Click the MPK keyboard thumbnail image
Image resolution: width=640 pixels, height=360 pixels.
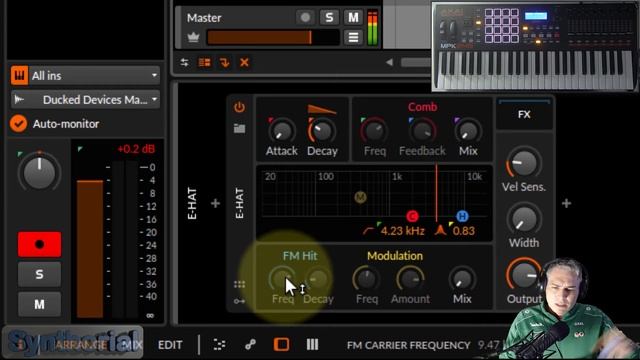click(535, 46)
